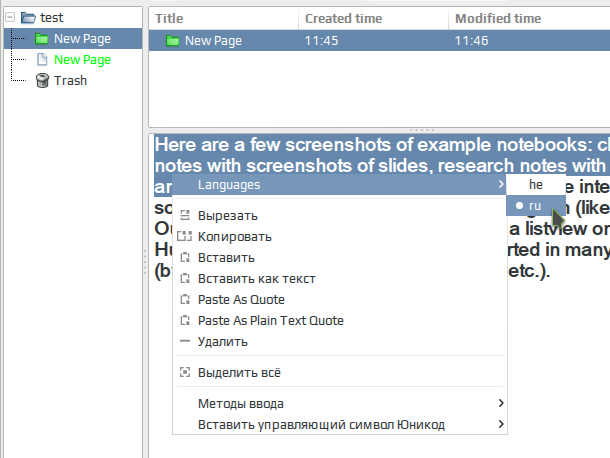Screen dimensions: 610x458
Task: Collapse the test notebook tree node
Action: pyautogui.click(x=10, y=17)
